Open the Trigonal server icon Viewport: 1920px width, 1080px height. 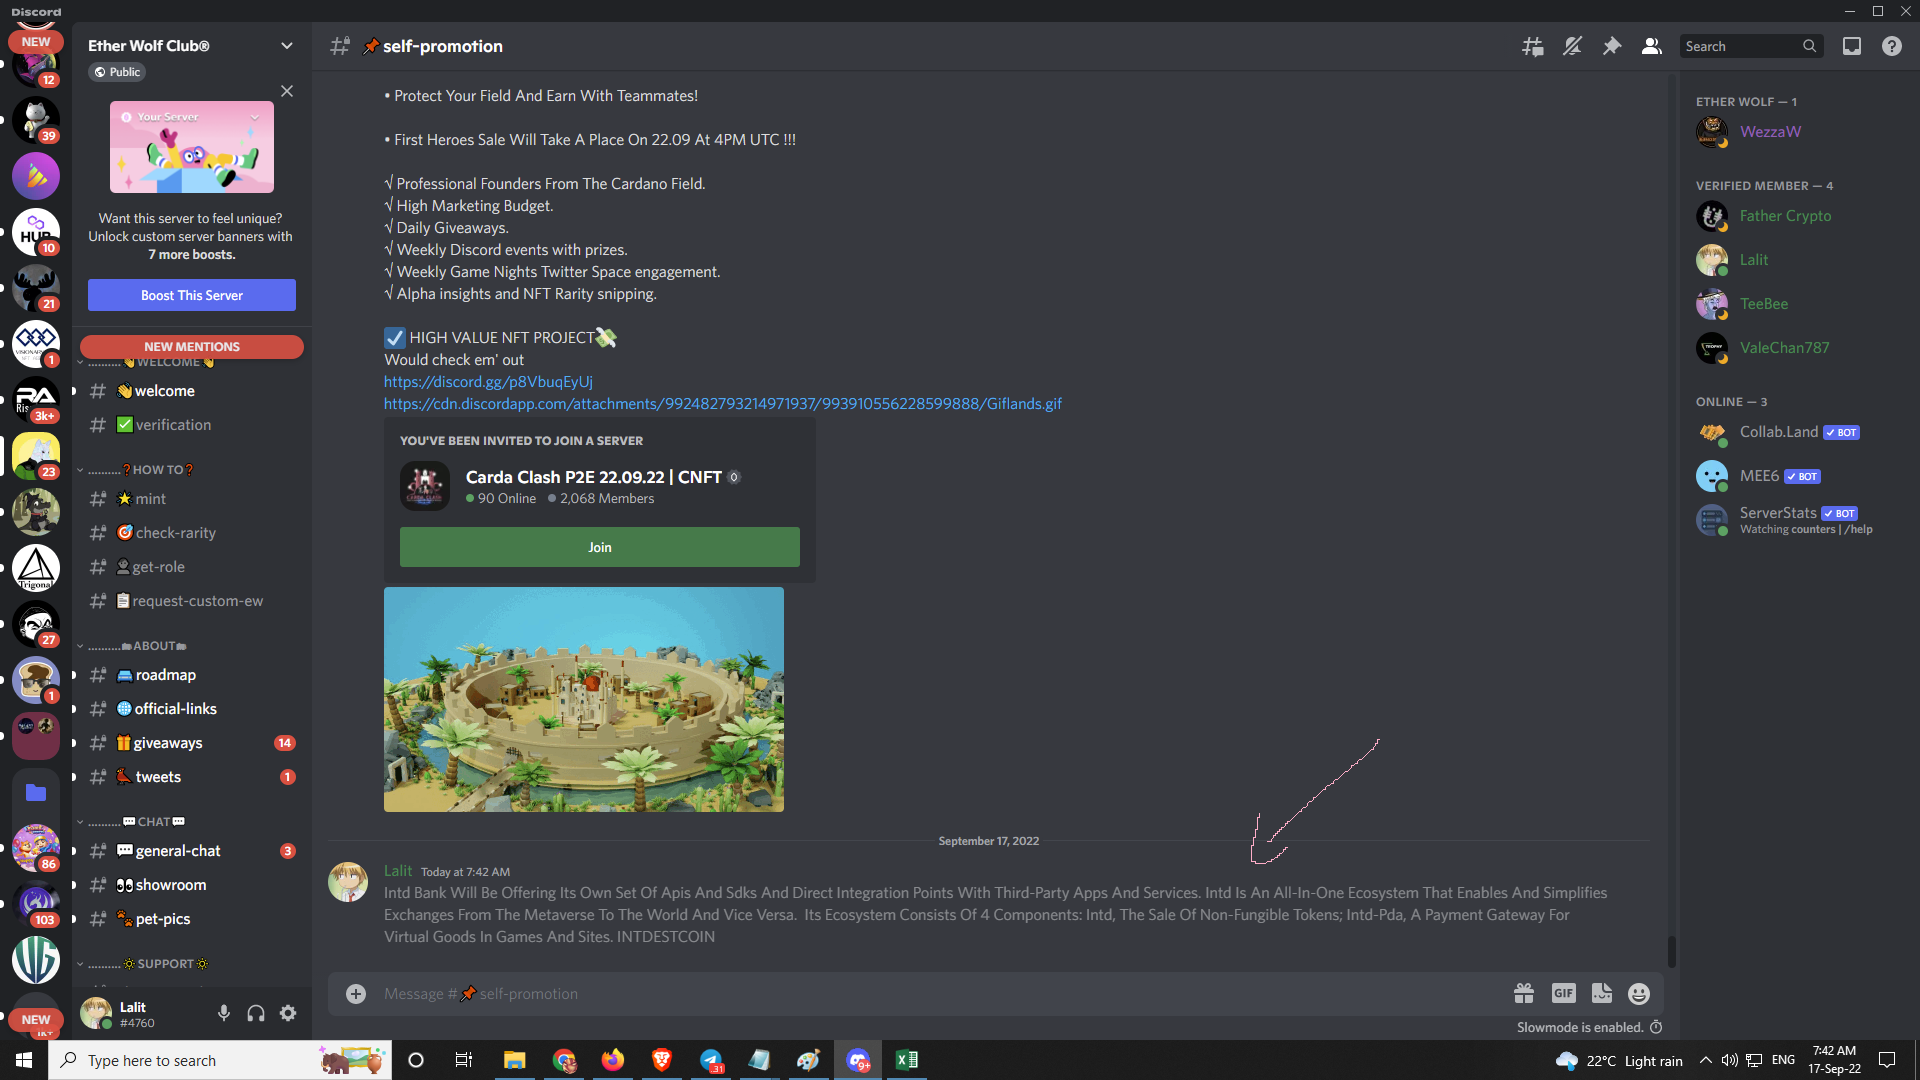(36, 568)
